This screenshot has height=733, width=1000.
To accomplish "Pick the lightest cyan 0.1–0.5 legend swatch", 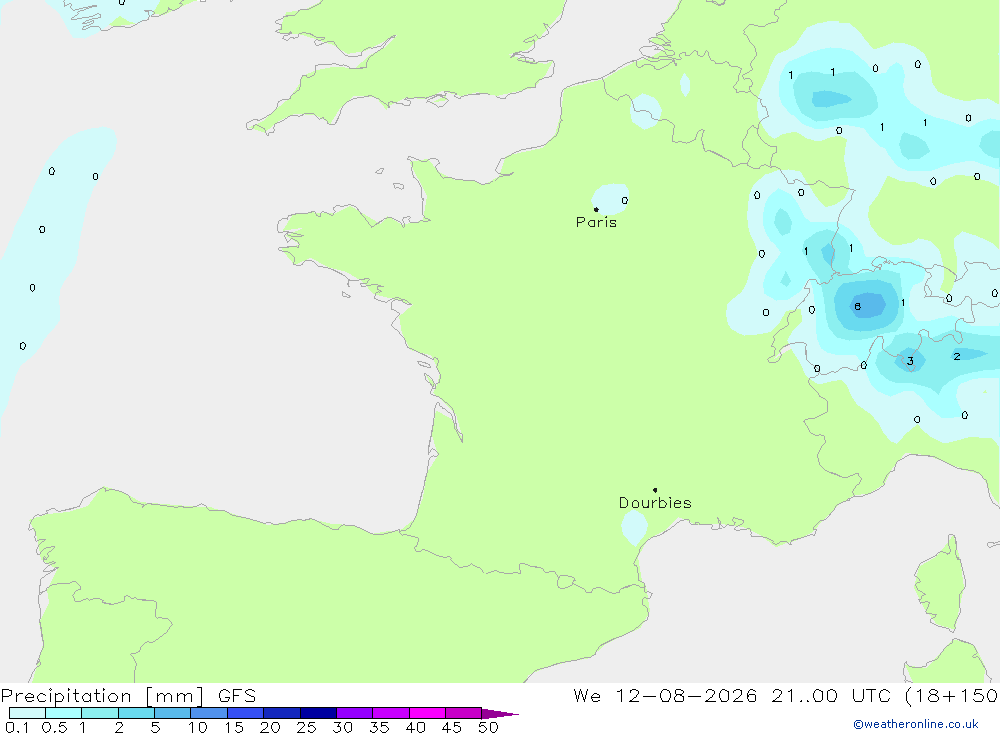I will click(27, 713).
